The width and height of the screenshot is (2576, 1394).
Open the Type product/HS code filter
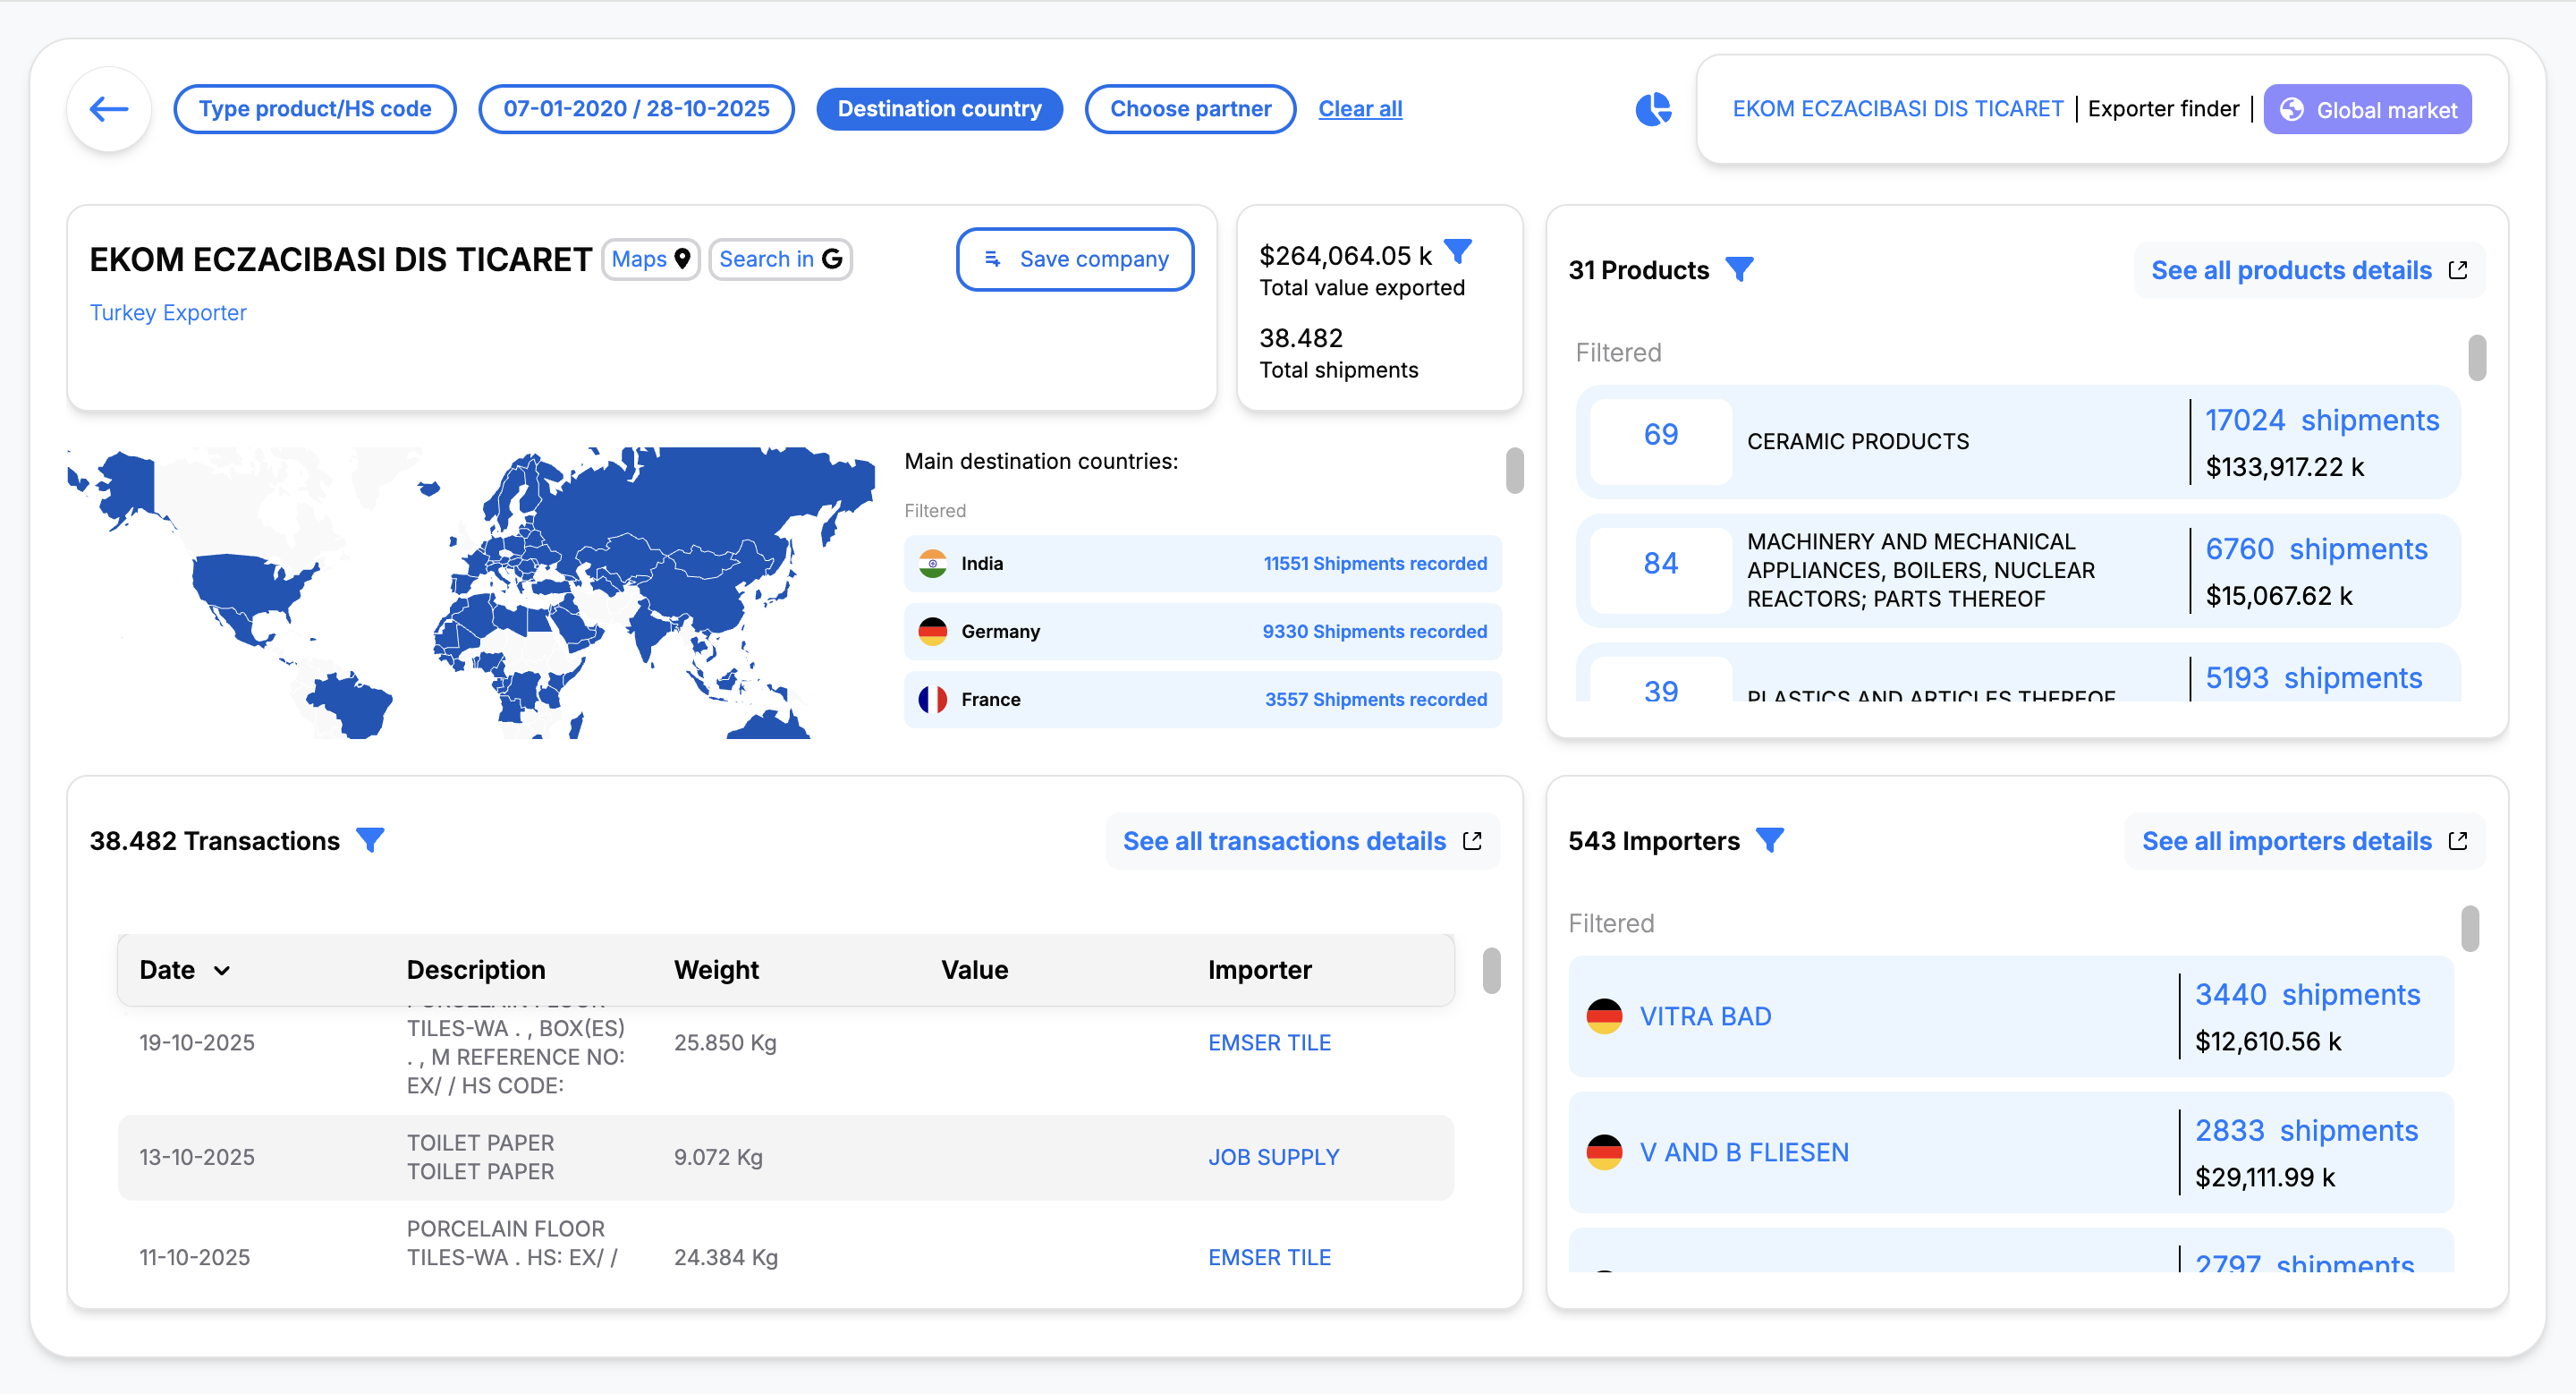click(x=315, y=109)
